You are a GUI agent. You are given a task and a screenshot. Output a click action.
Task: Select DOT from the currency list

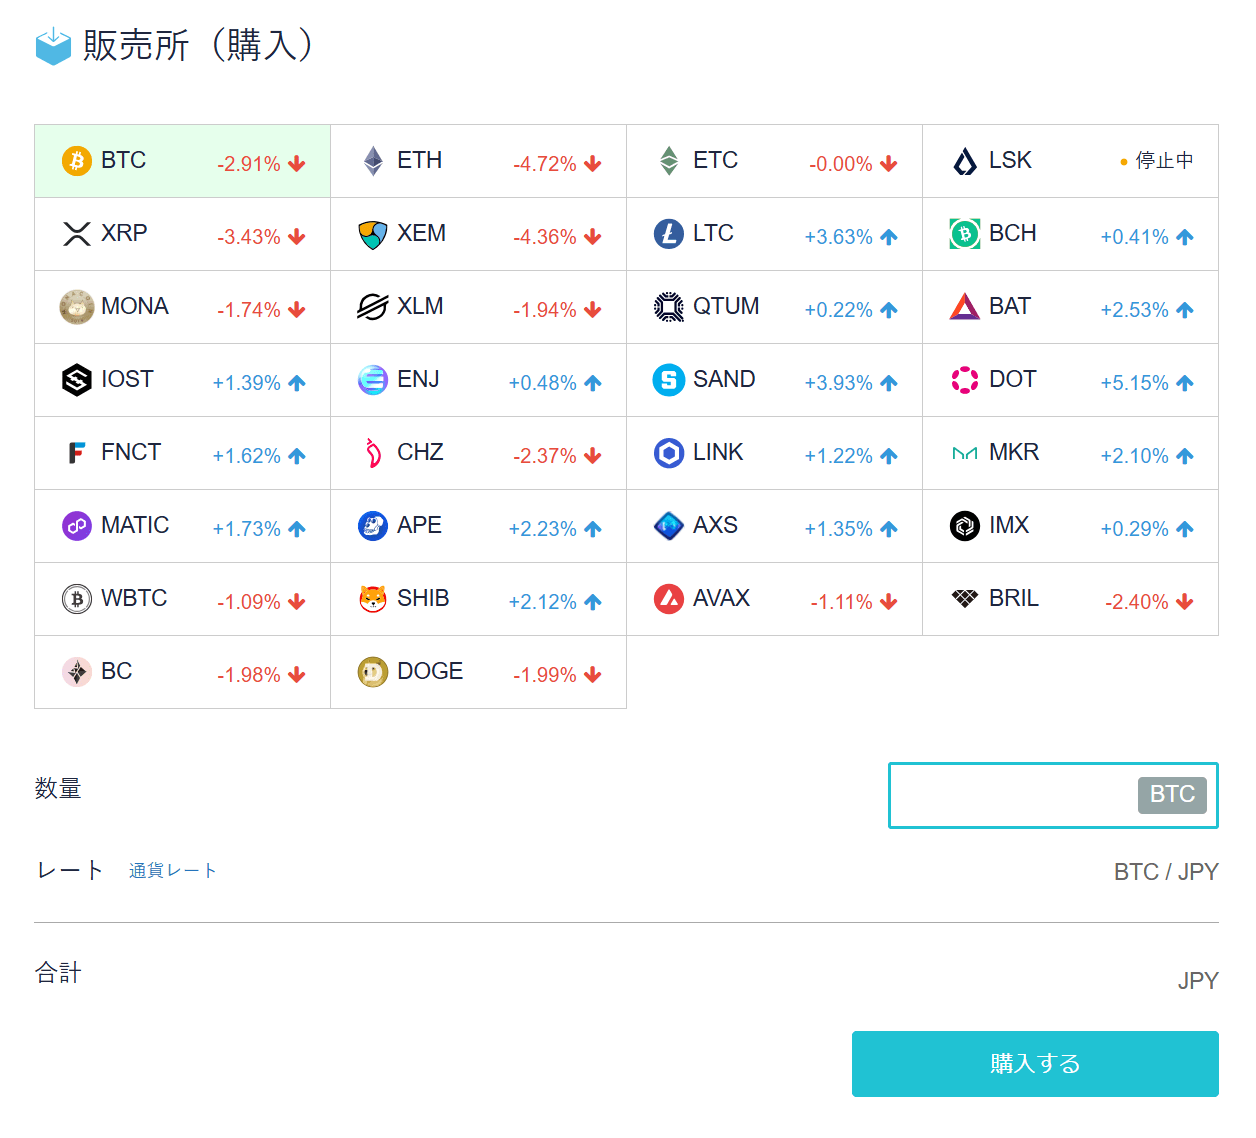[1070, 380]
